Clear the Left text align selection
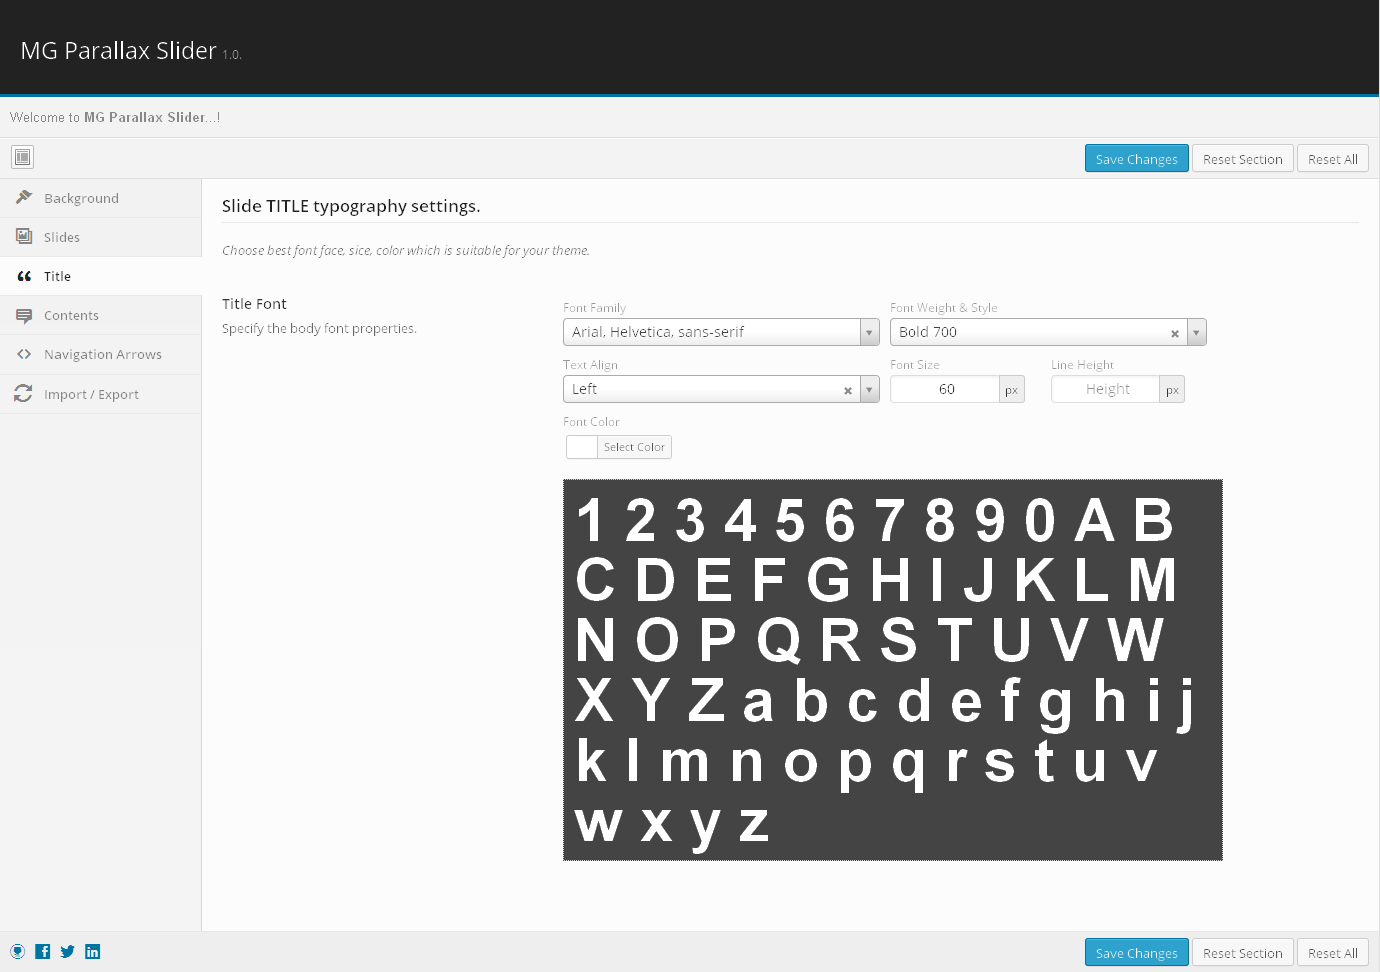The height and width of the screenshot is (972, 1380). click(x=848, y=390)
